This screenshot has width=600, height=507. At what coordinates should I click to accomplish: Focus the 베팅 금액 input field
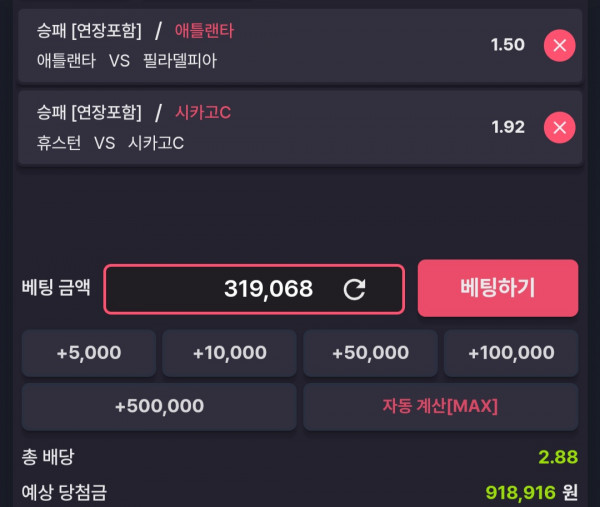click(254, 289)
